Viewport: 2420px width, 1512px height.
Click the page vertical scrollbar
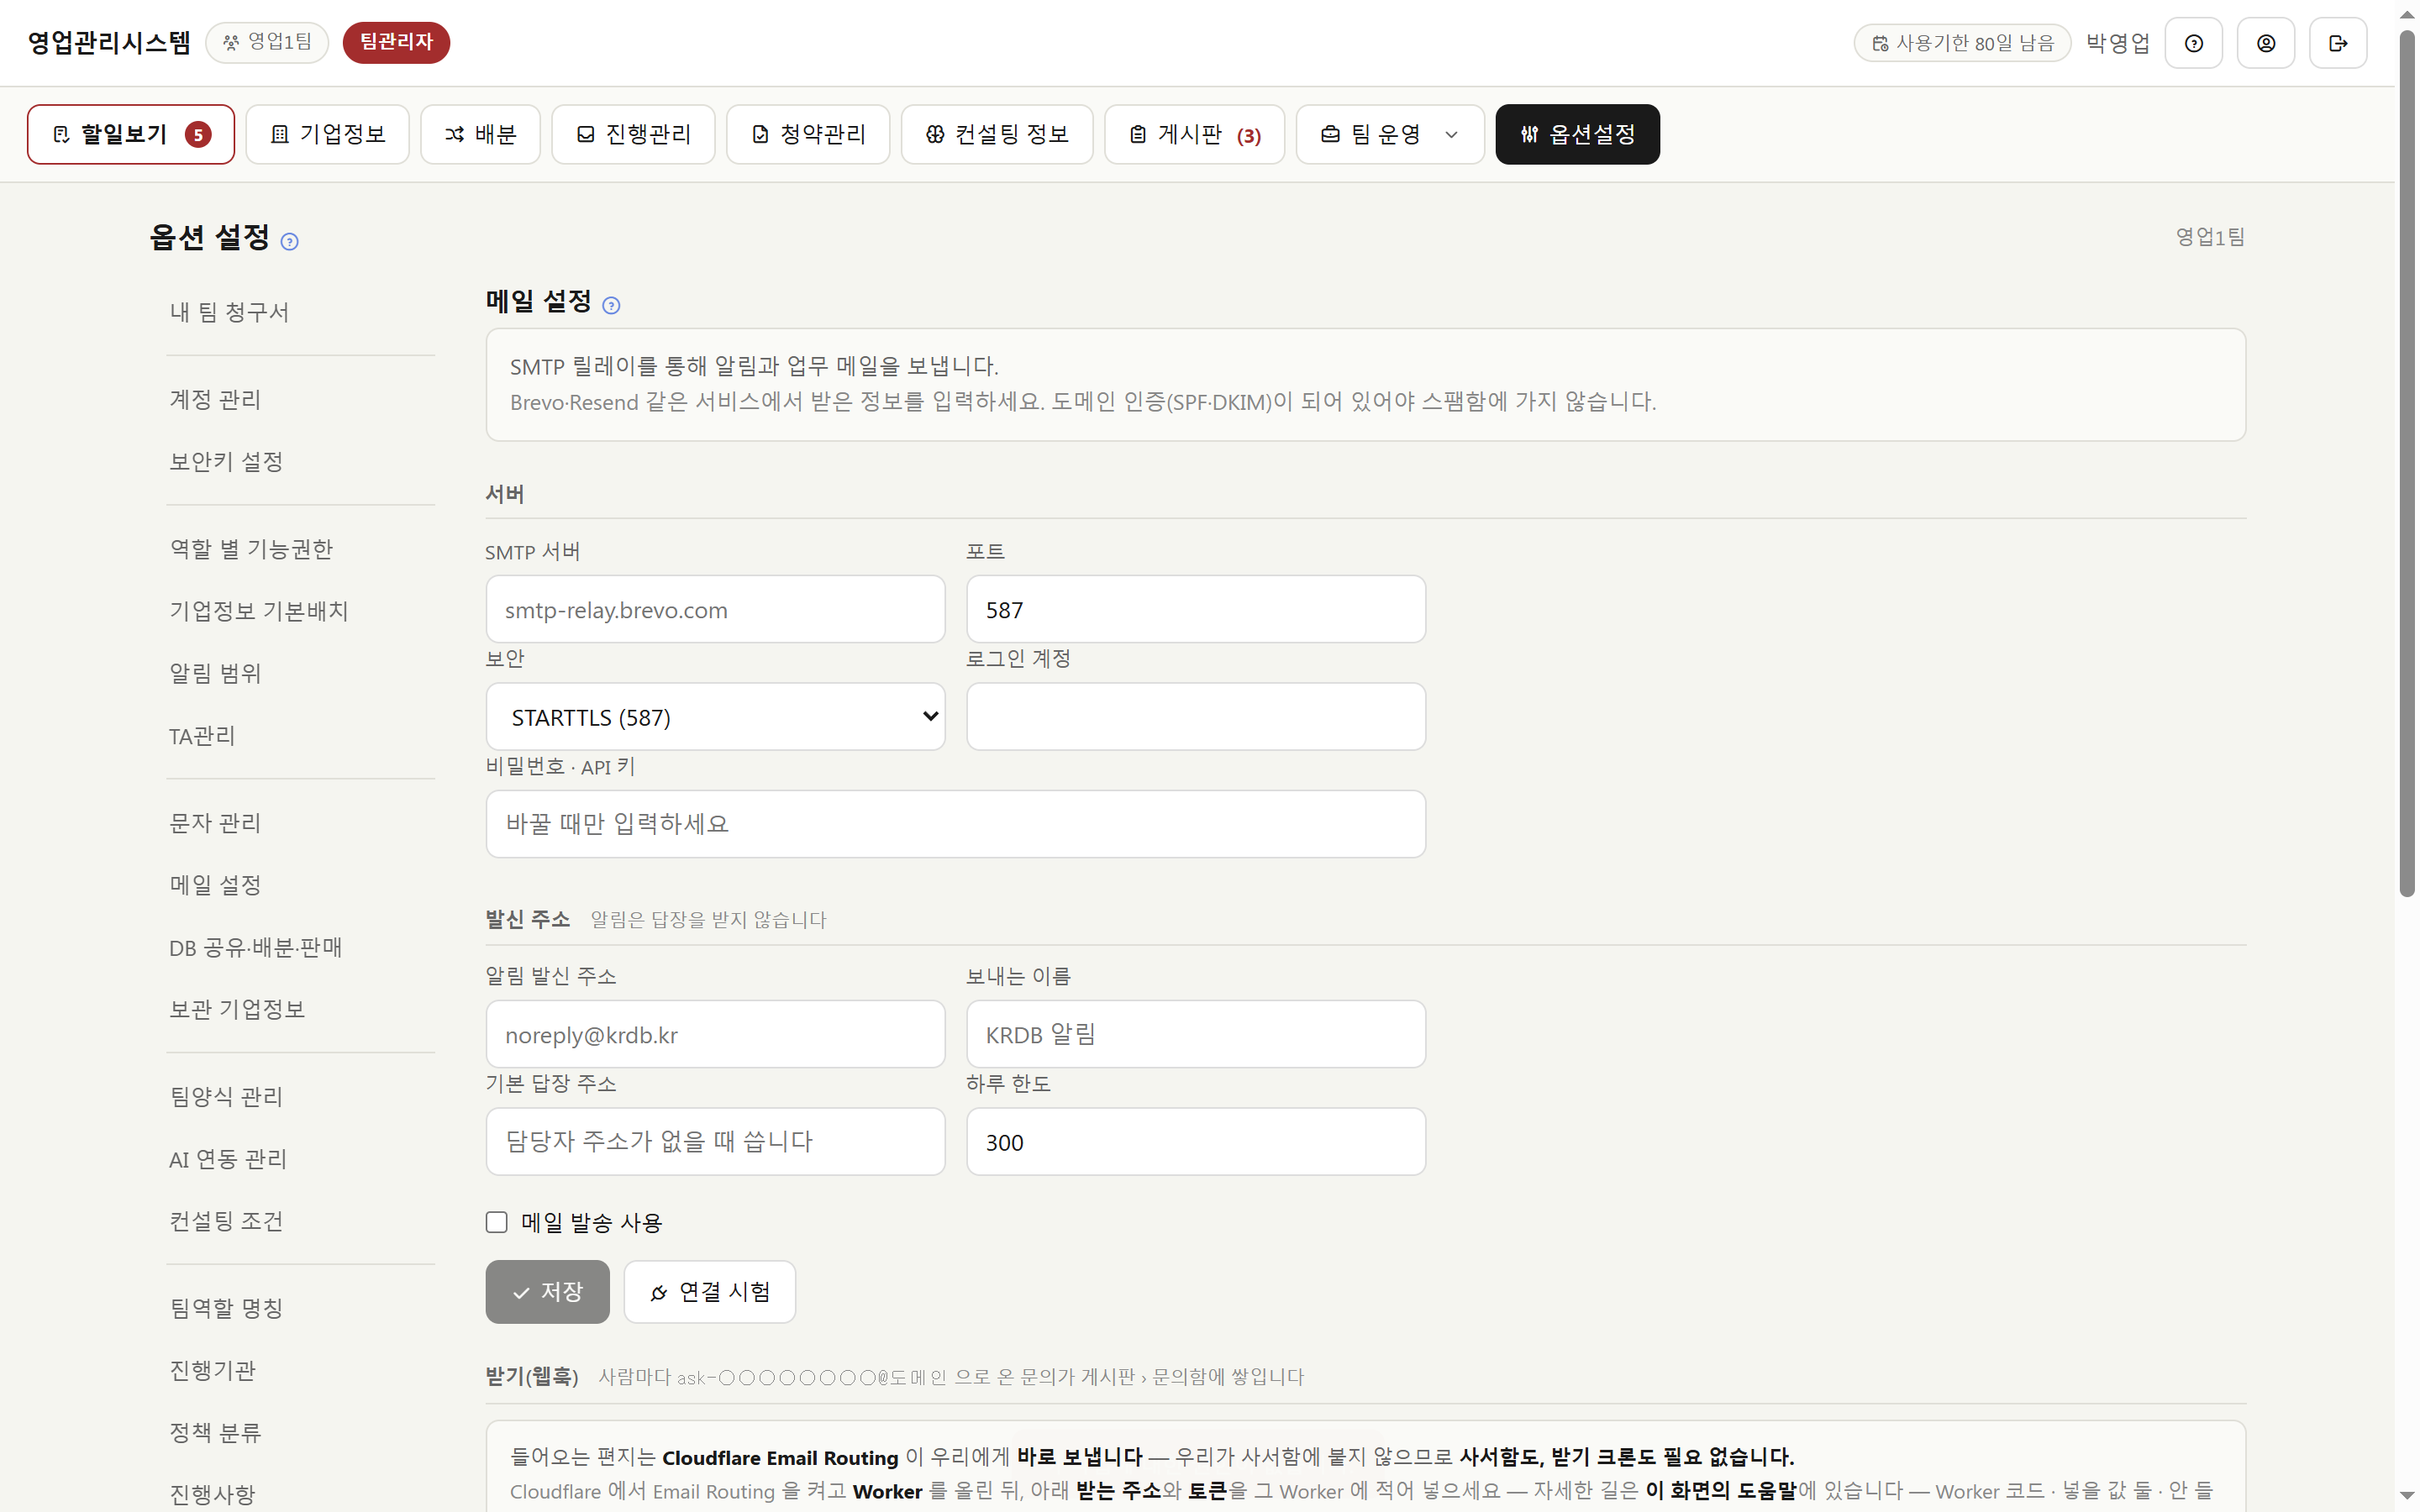2407,464
